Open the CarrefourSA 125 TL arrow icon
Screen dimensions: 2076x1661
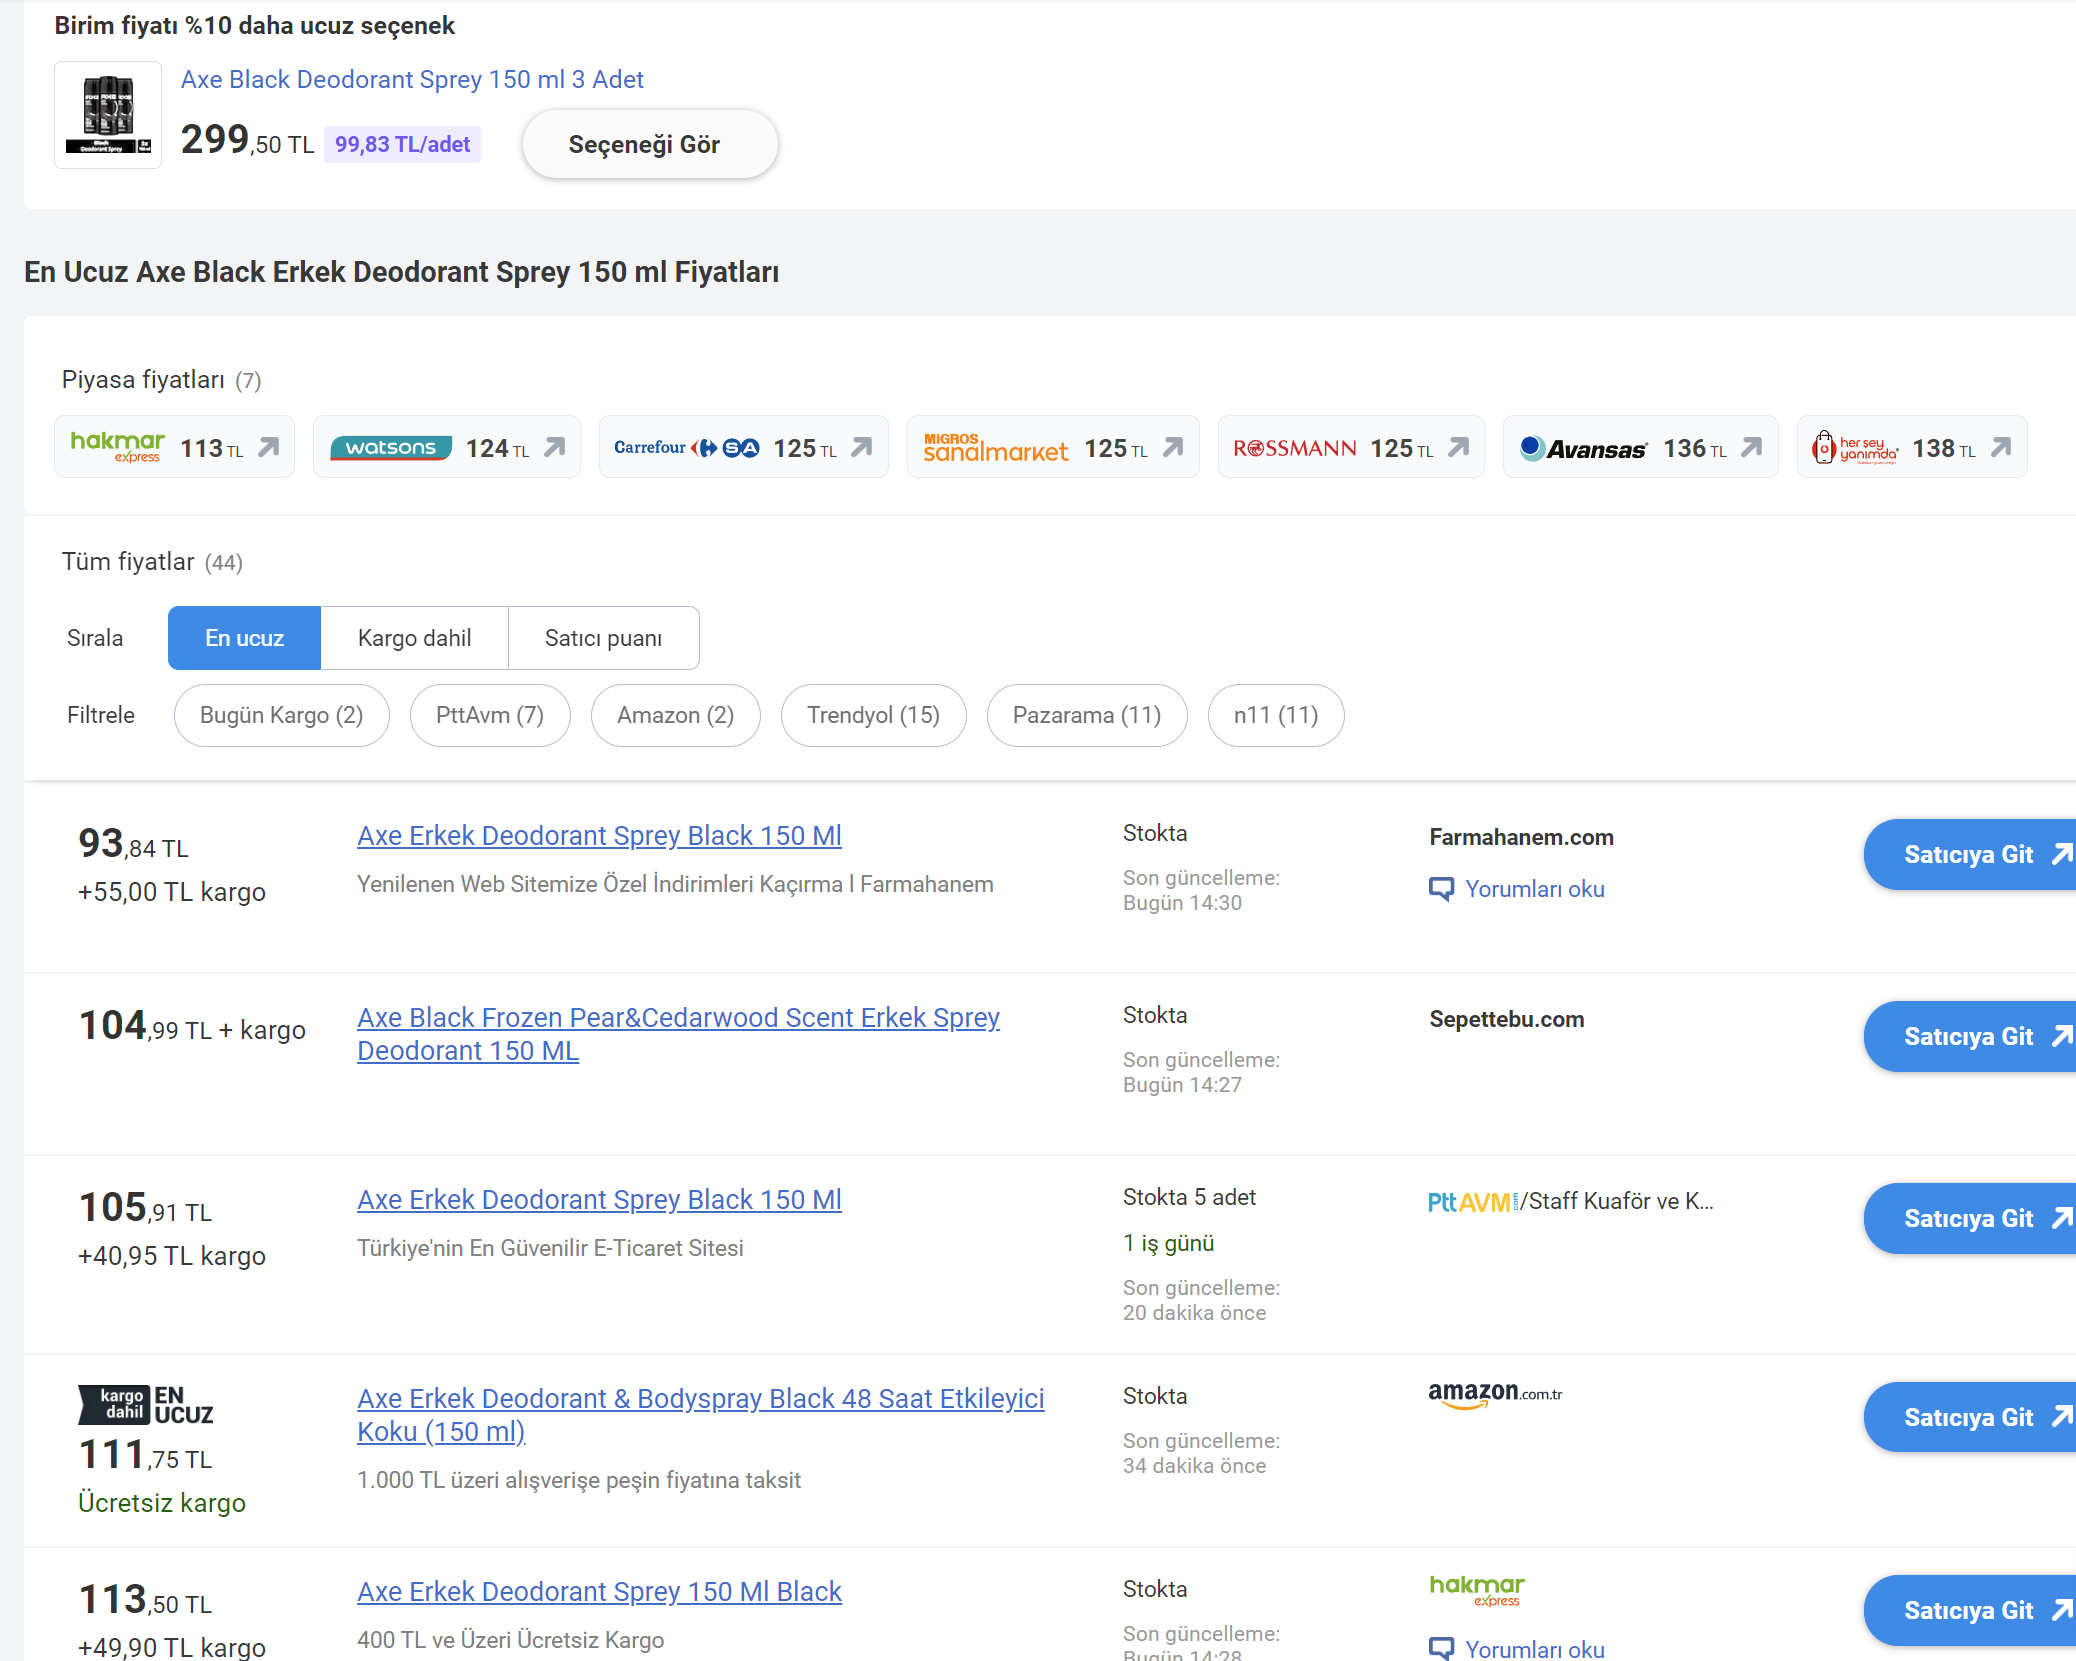coord(862,447)
